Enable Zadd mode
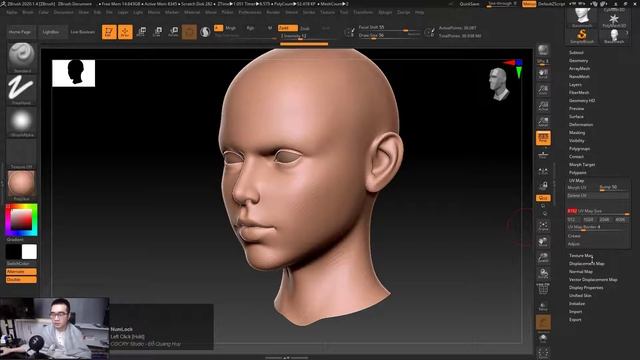 click(288, 28)
